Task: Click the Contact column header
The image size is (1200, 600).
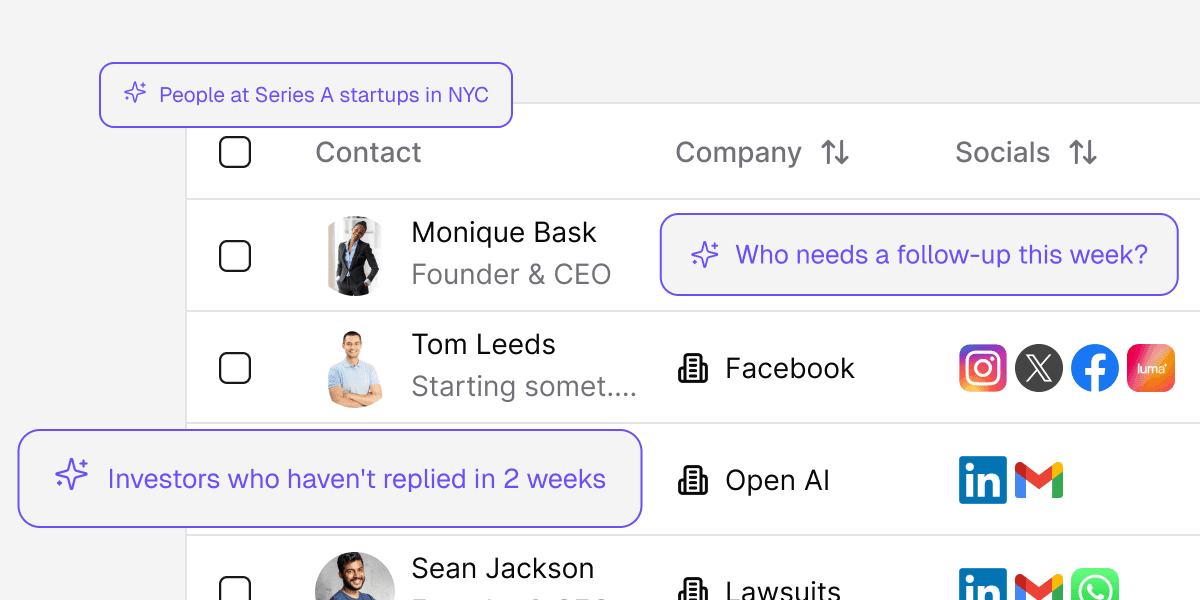Action: click(x=368, y=152)
